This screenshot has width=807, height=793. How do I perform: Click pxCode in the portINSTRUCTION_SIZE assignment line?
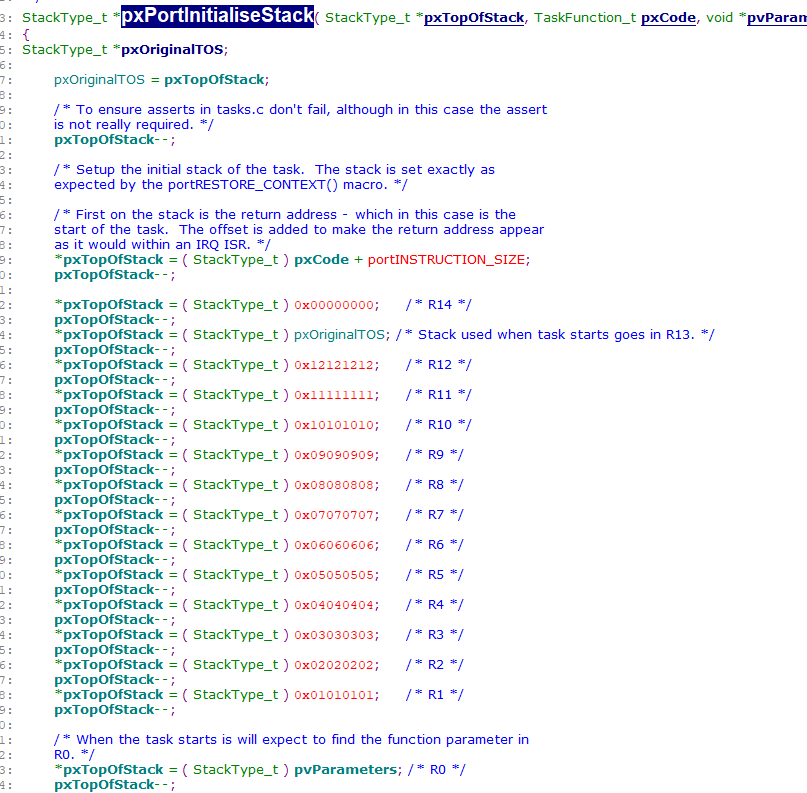click(321, 260)
